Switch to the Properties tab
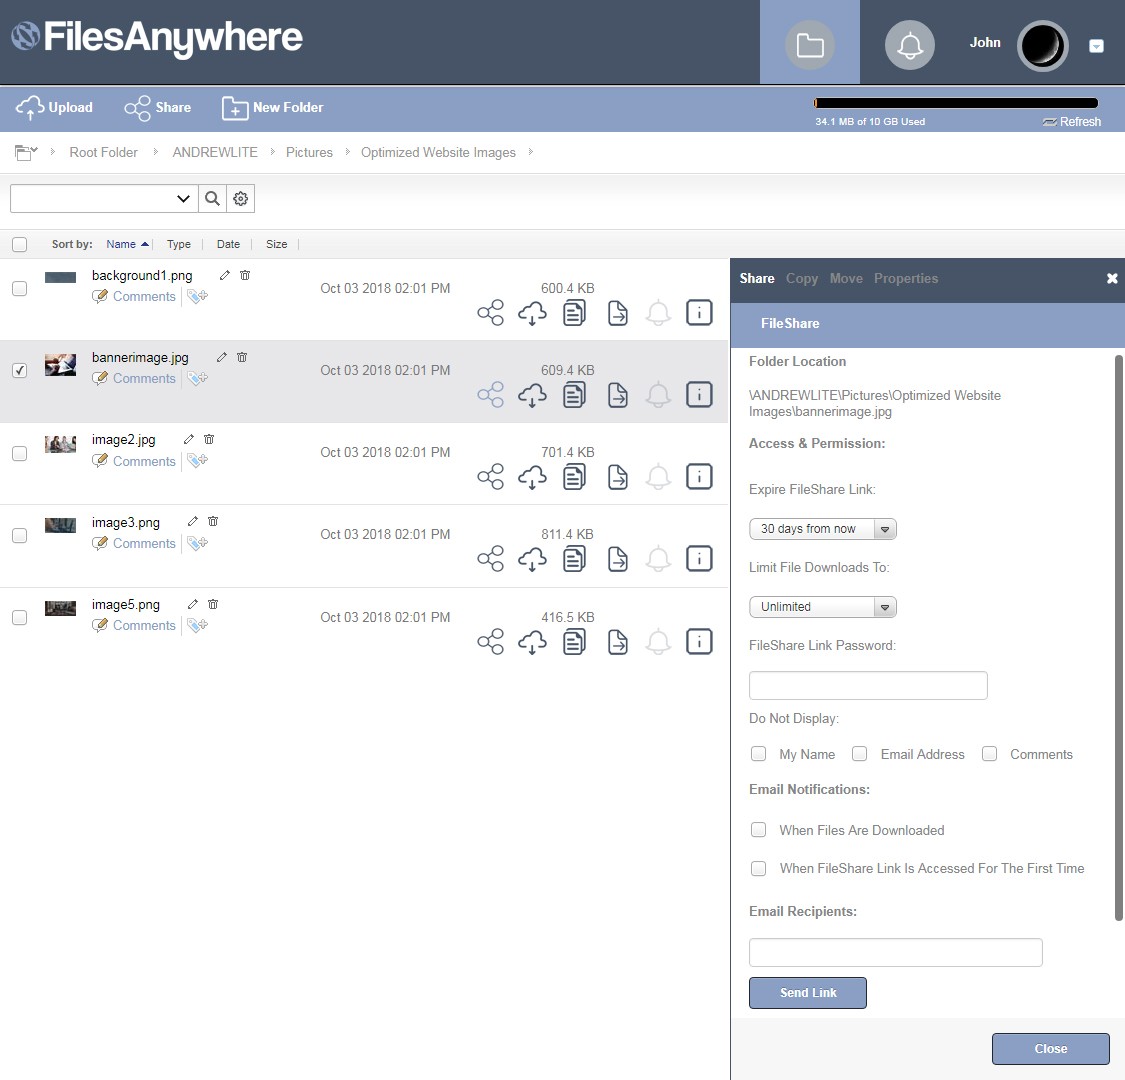 (905, 278)
